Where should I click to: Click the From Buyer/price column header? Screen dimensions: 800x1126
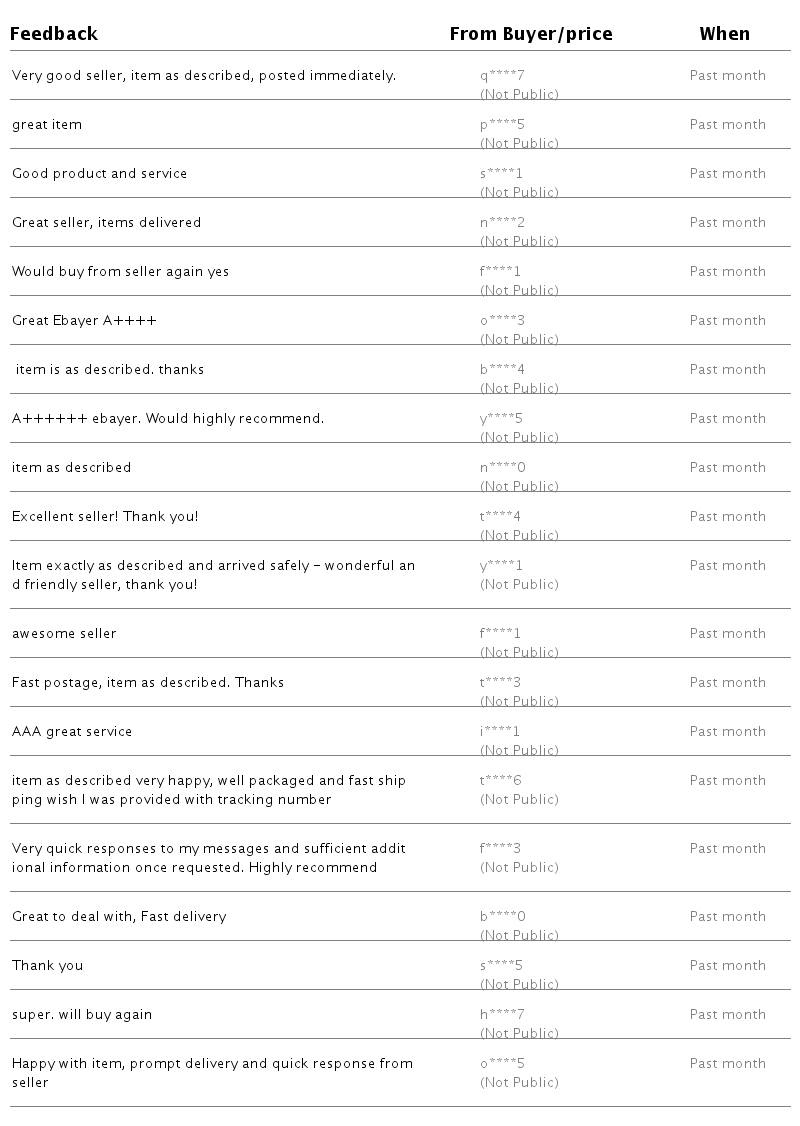pos(531,34)
